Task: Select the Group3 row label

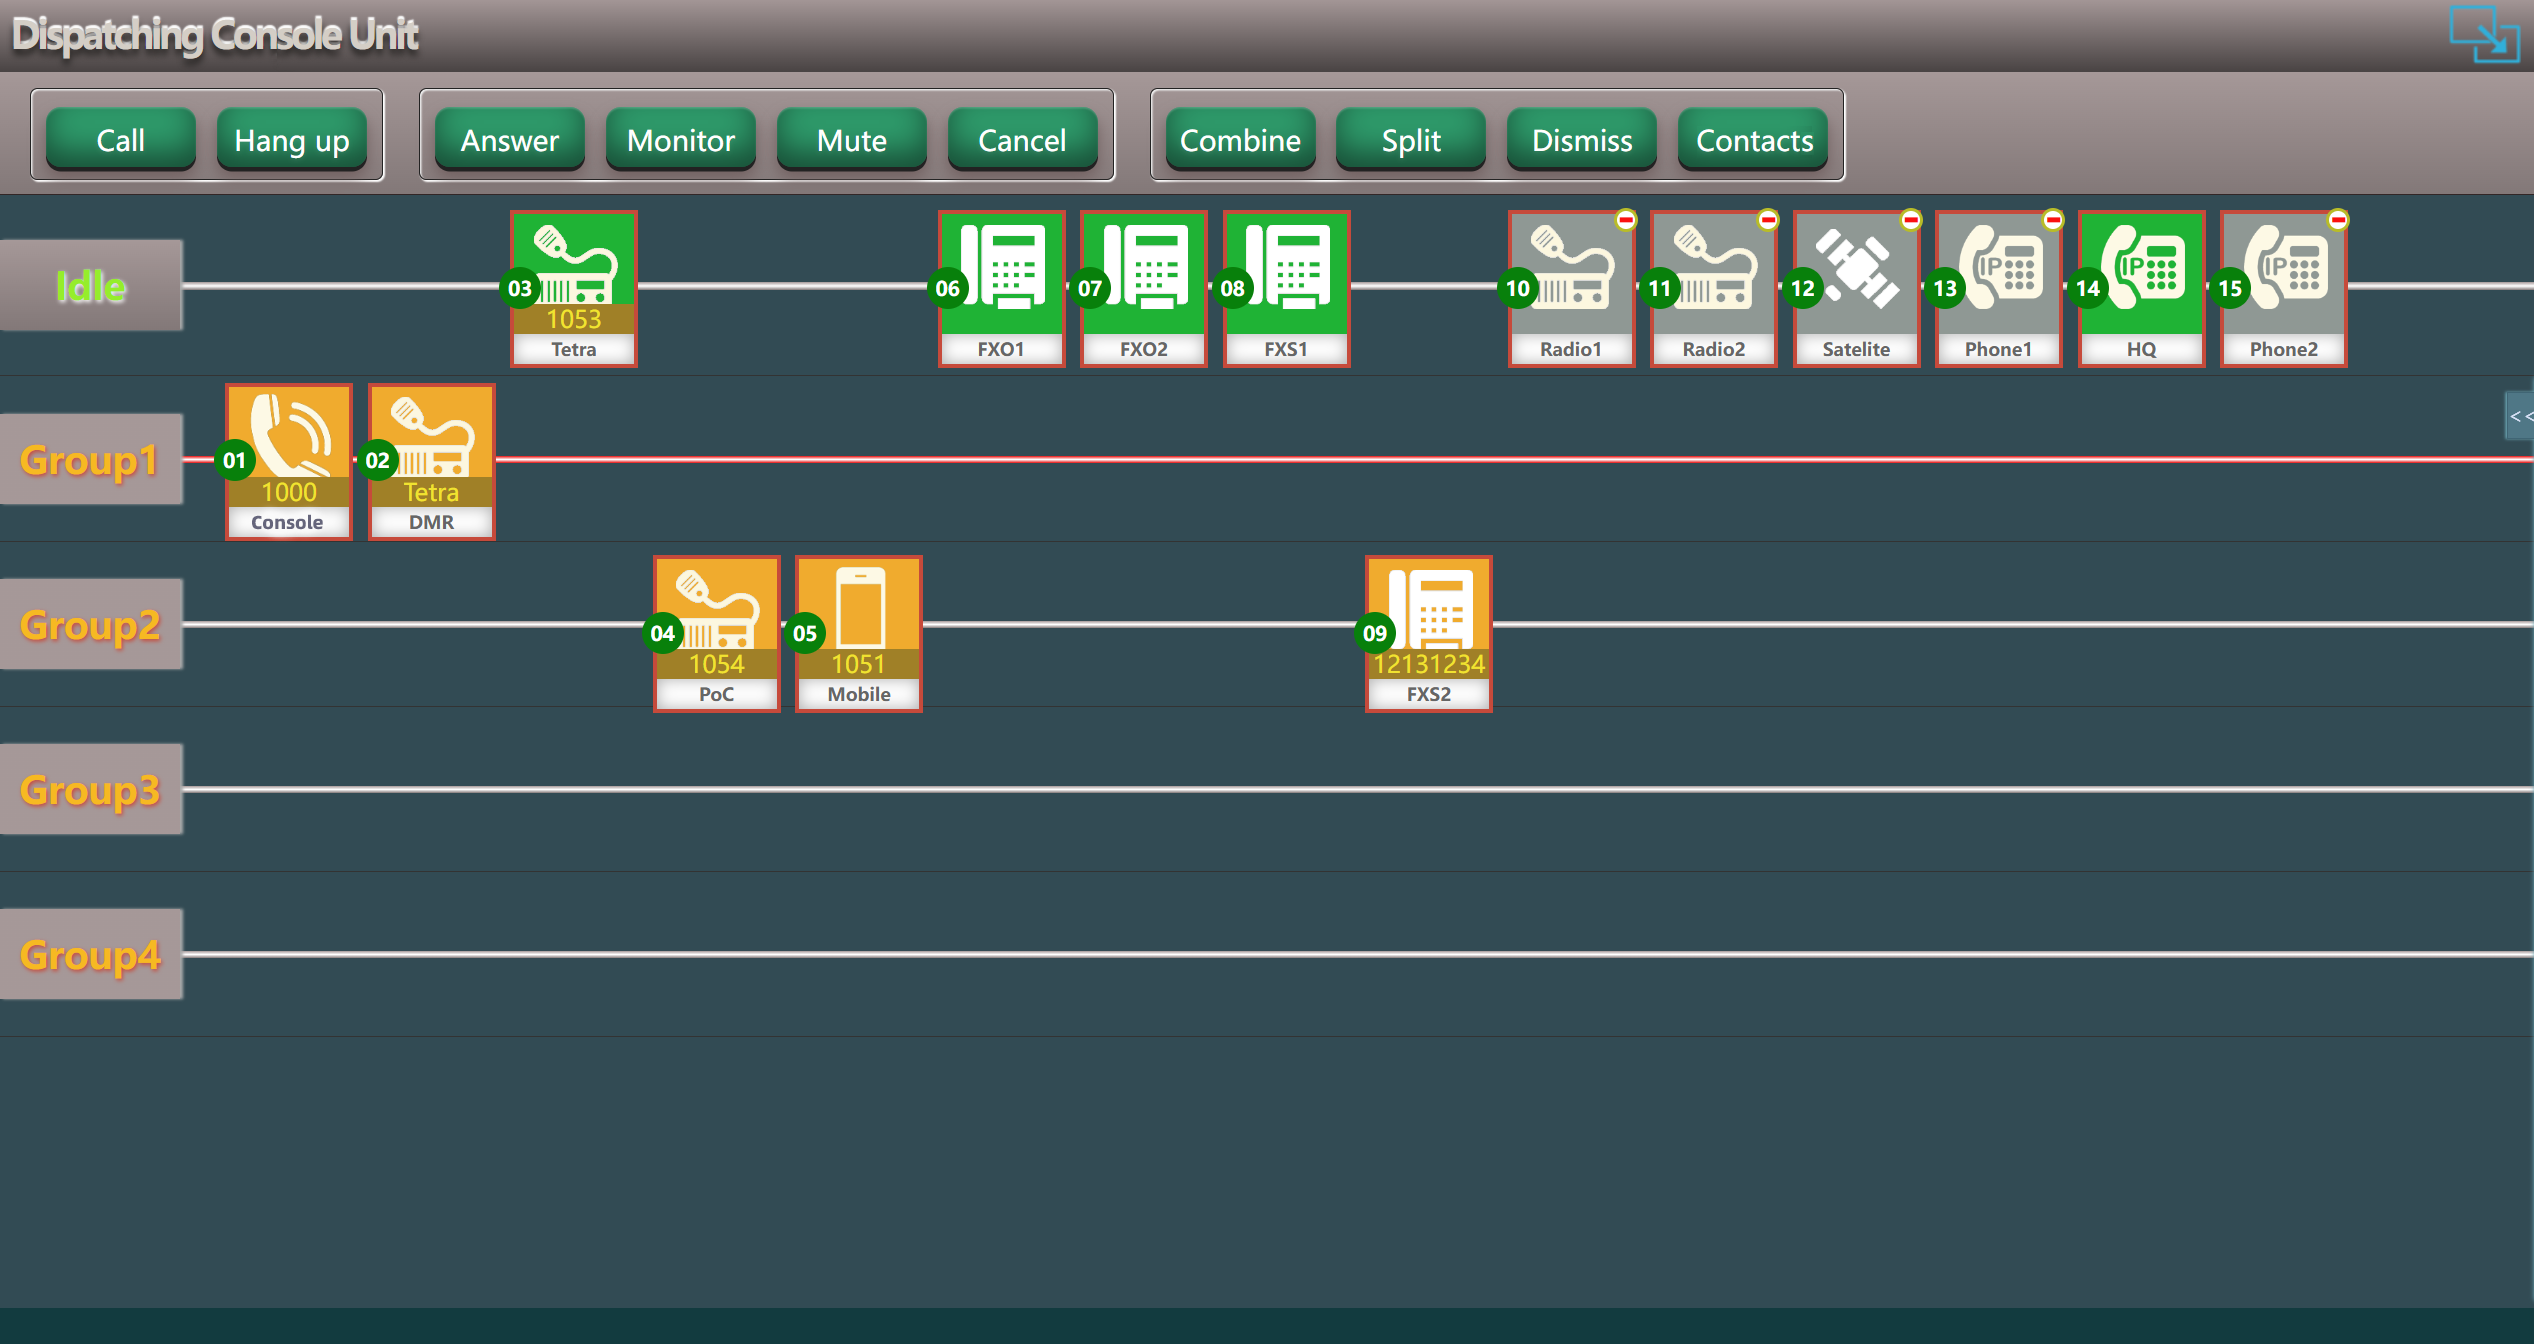Action: (90, 790)
